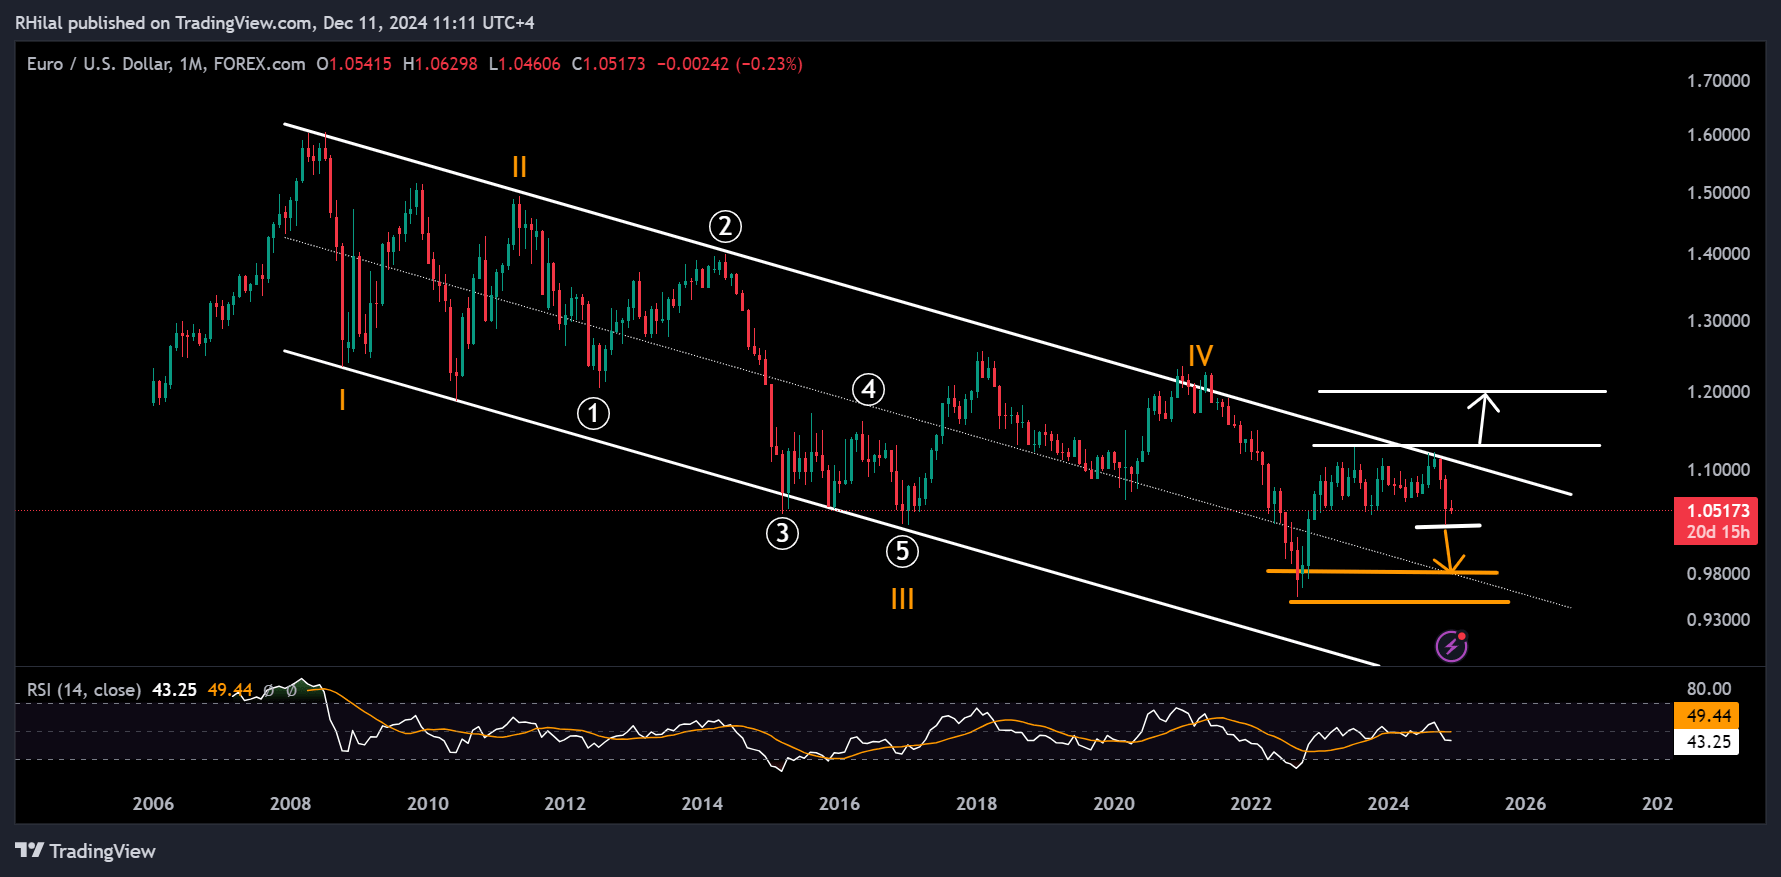1781x877 pixels.
Task: Click the low price value L1.04606
Action: pos(524,64)
